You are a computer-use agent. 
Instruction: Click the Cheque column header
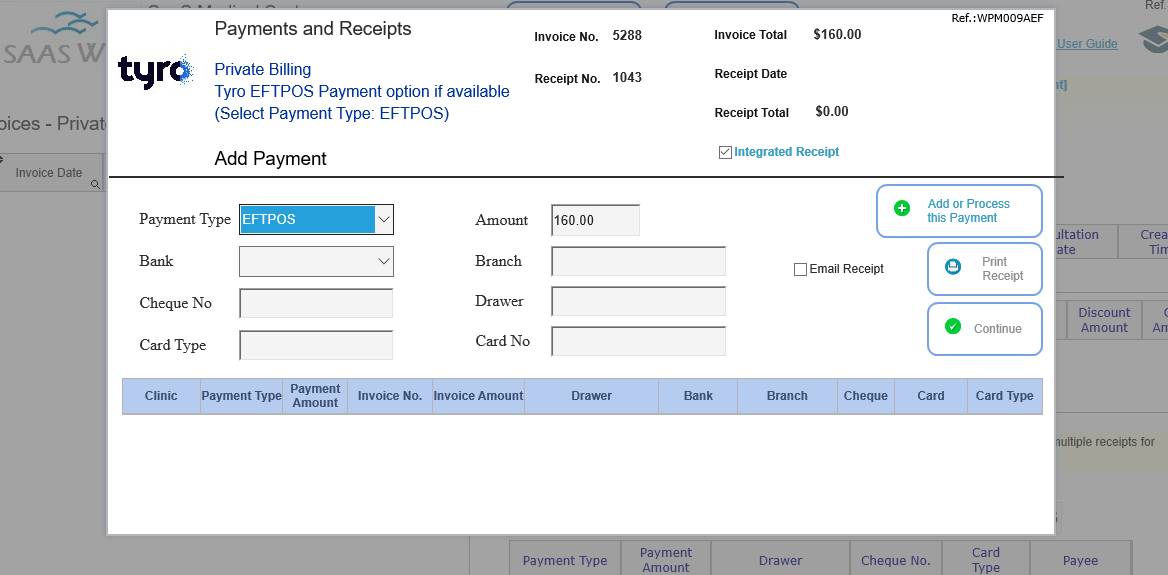(x=866, y=396)
